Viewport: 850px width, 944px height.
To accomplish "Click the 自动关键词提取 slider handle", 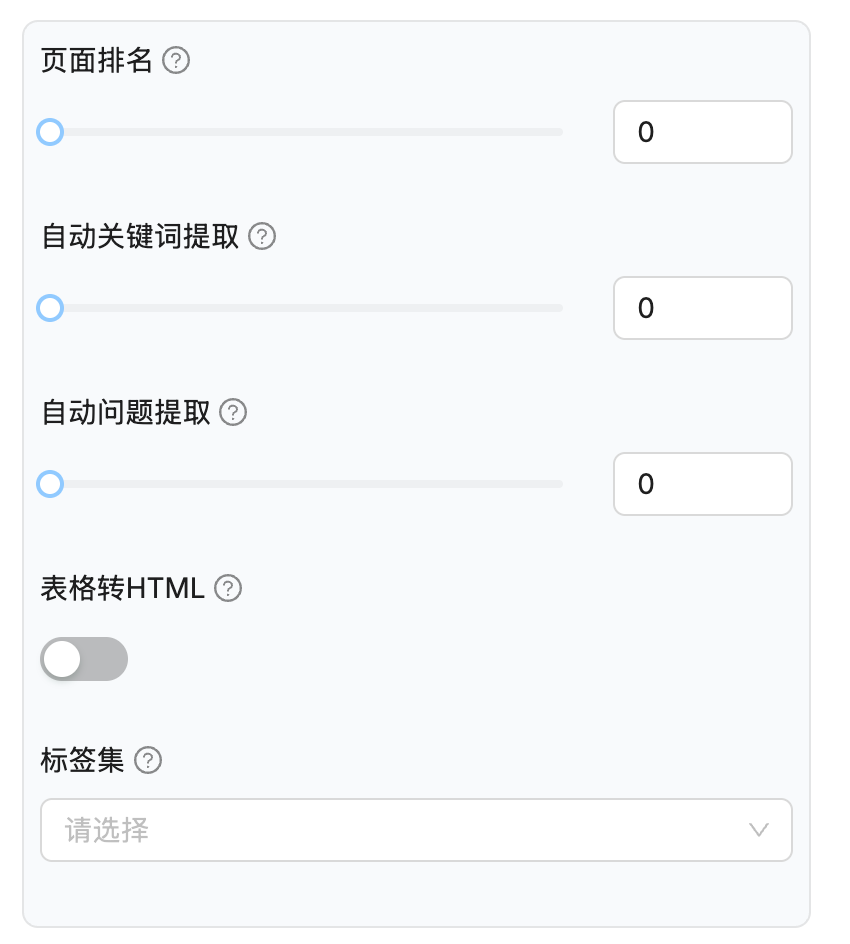I will click(50, 308).
